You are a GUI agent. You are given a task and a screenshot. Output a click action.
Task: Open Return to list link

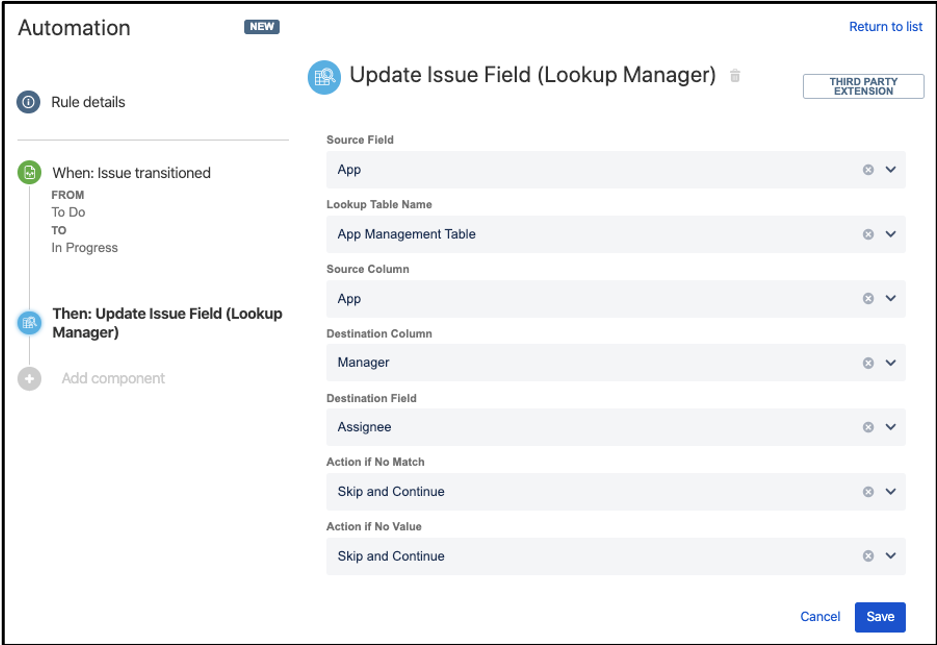pyautogui.click(x=885, y=26)
